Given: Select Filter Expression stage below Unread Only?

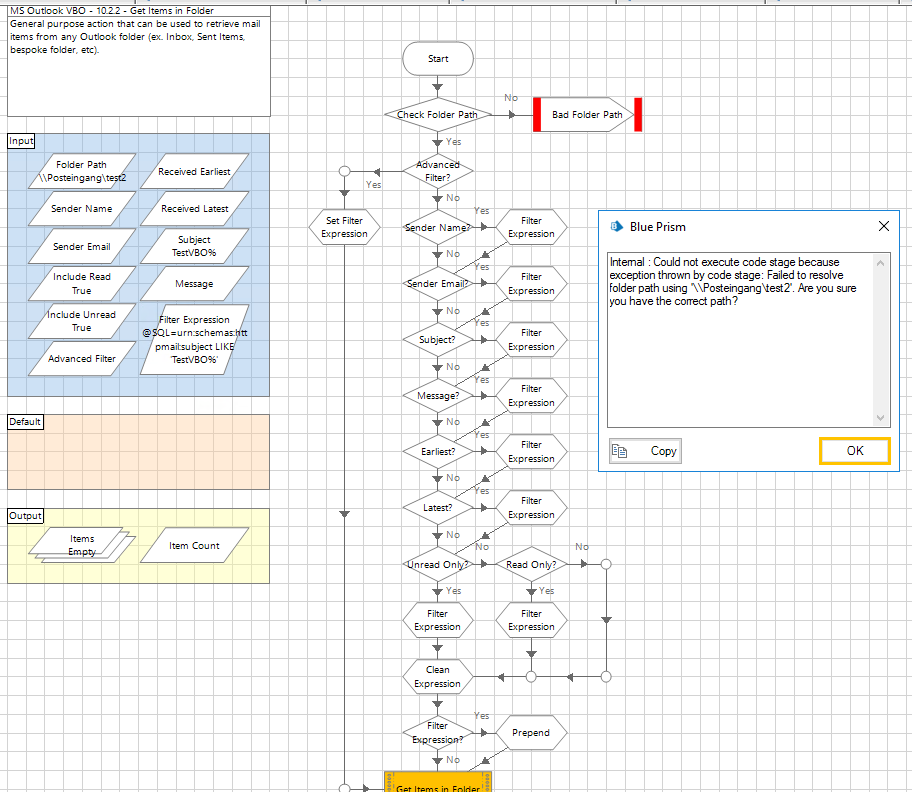Looking at the screenshot, I should [x=437, y=620].
